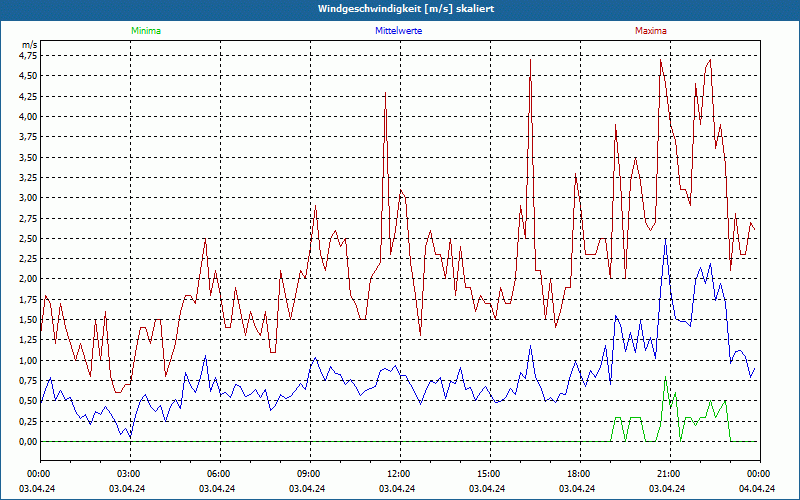
Task: Click the 12:00 time axis label
Action: tap(398, 473)
